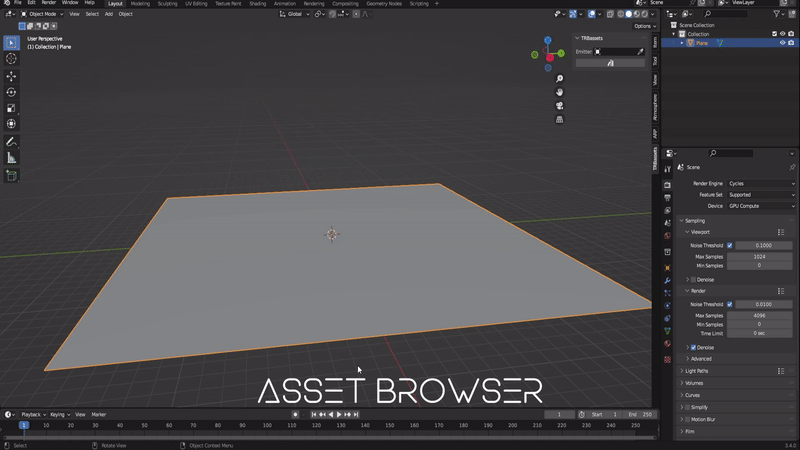This screenshot has height=450, width=800.
Task: Open the World properties tab
Action: point(667,236)
